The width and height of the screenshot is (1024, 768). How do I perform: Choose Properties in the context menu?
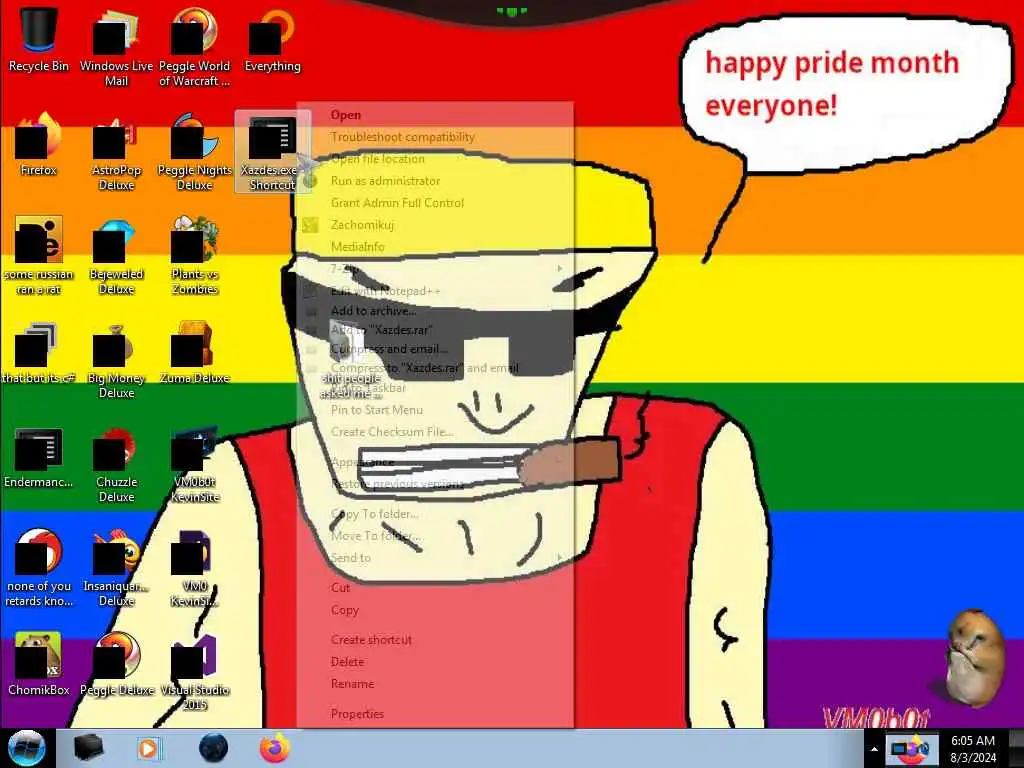point(435,714)
